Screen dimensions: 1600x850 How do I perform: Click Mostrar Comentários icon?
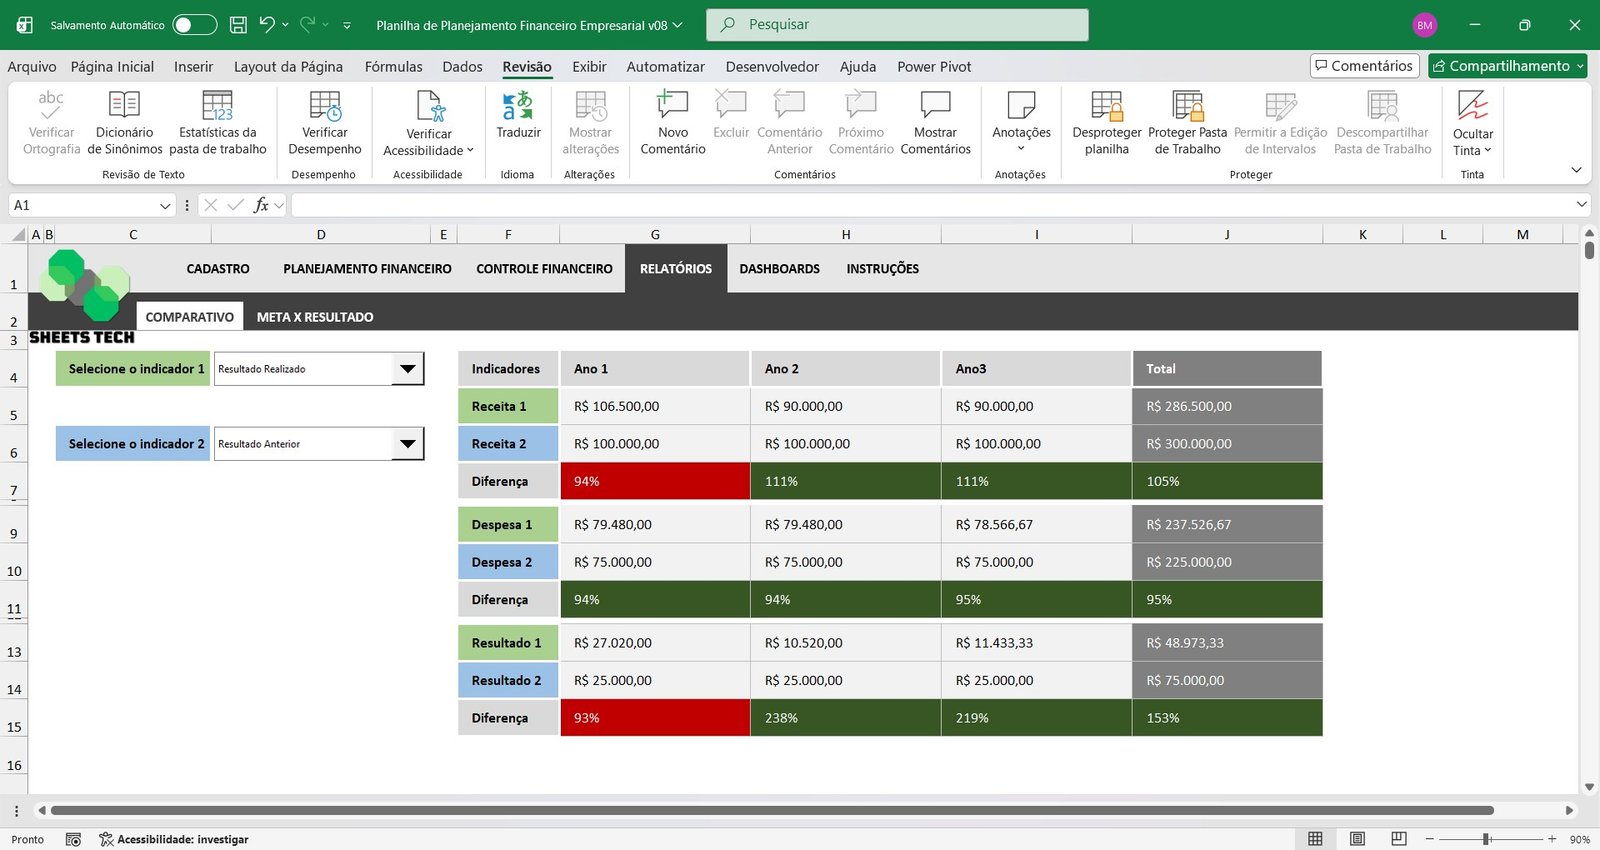coord(935,106)
